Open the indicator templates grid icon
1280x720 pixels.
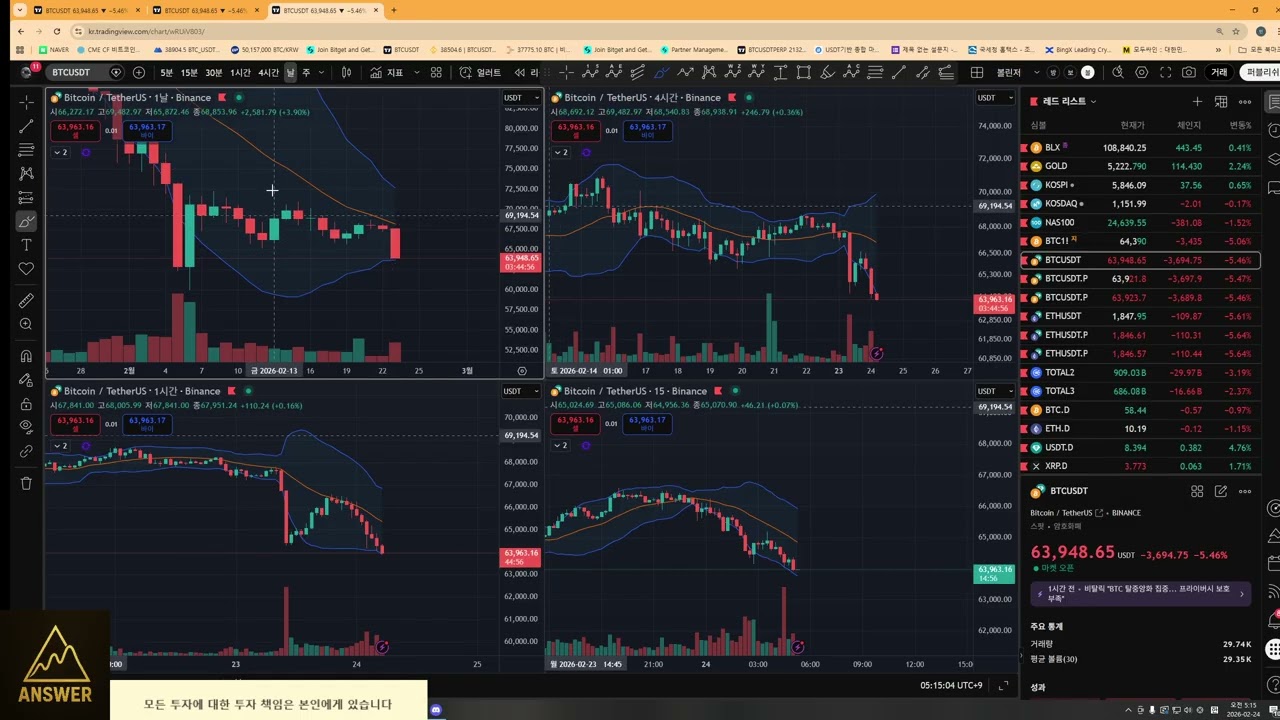436,72
